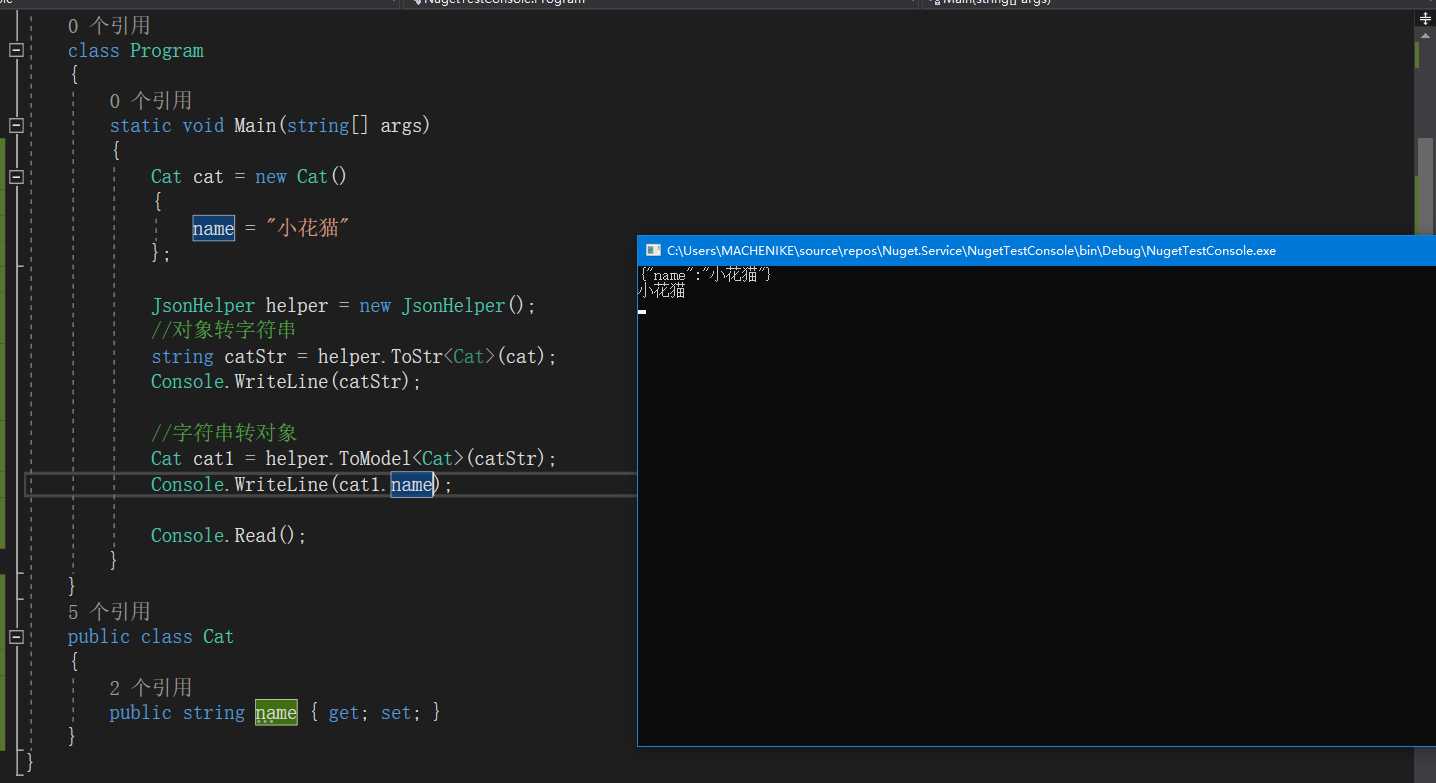The width and height of the screenshot is (1436, 783).
Task: Click 'ToStr' in the helper.ToStr call
Action: (x=417, y=356)
